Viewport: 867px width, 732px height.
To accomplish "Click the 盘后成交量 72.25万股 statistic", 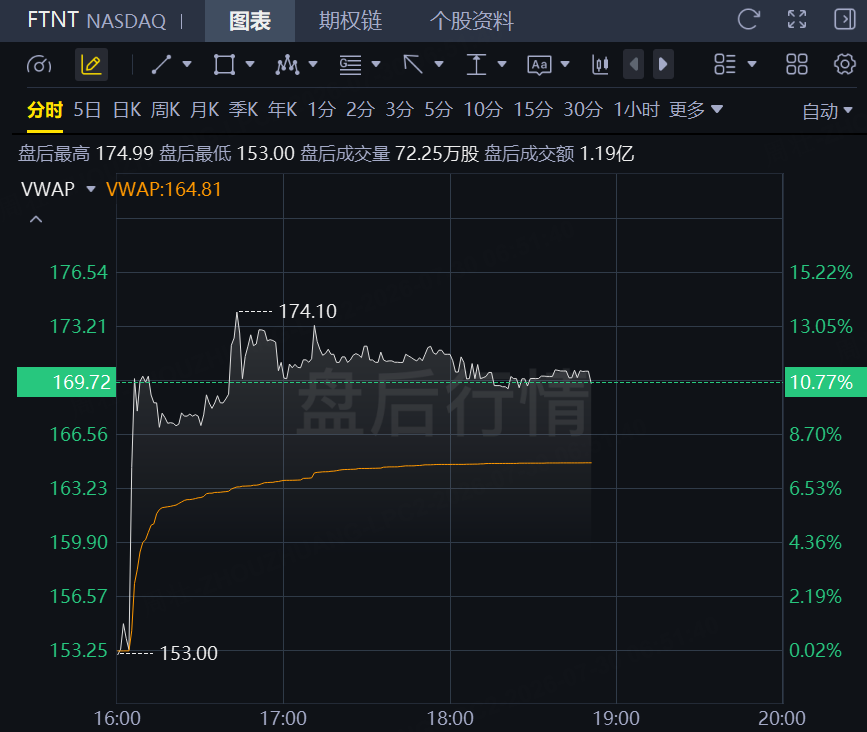I will 389,153.
